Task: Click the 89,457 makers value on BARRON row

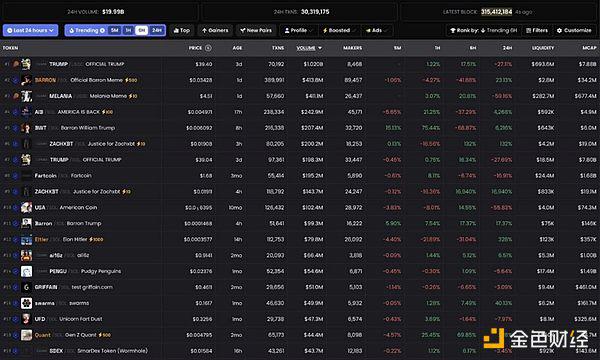Action: [353, 80]
